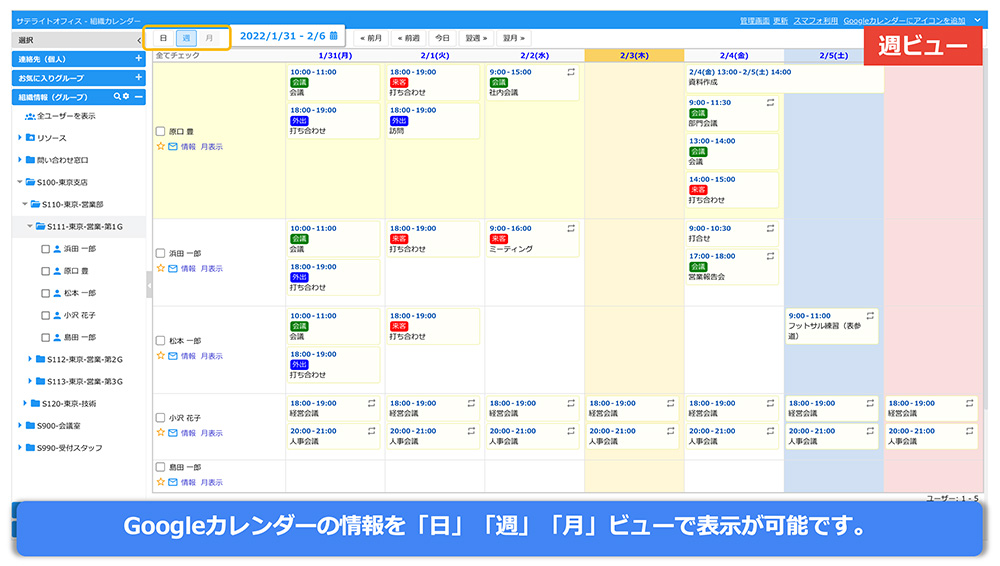This screenshot has height=566, width=1000.
Task: Collapse the S110-東京-営業部 folder
Action: 24,204
